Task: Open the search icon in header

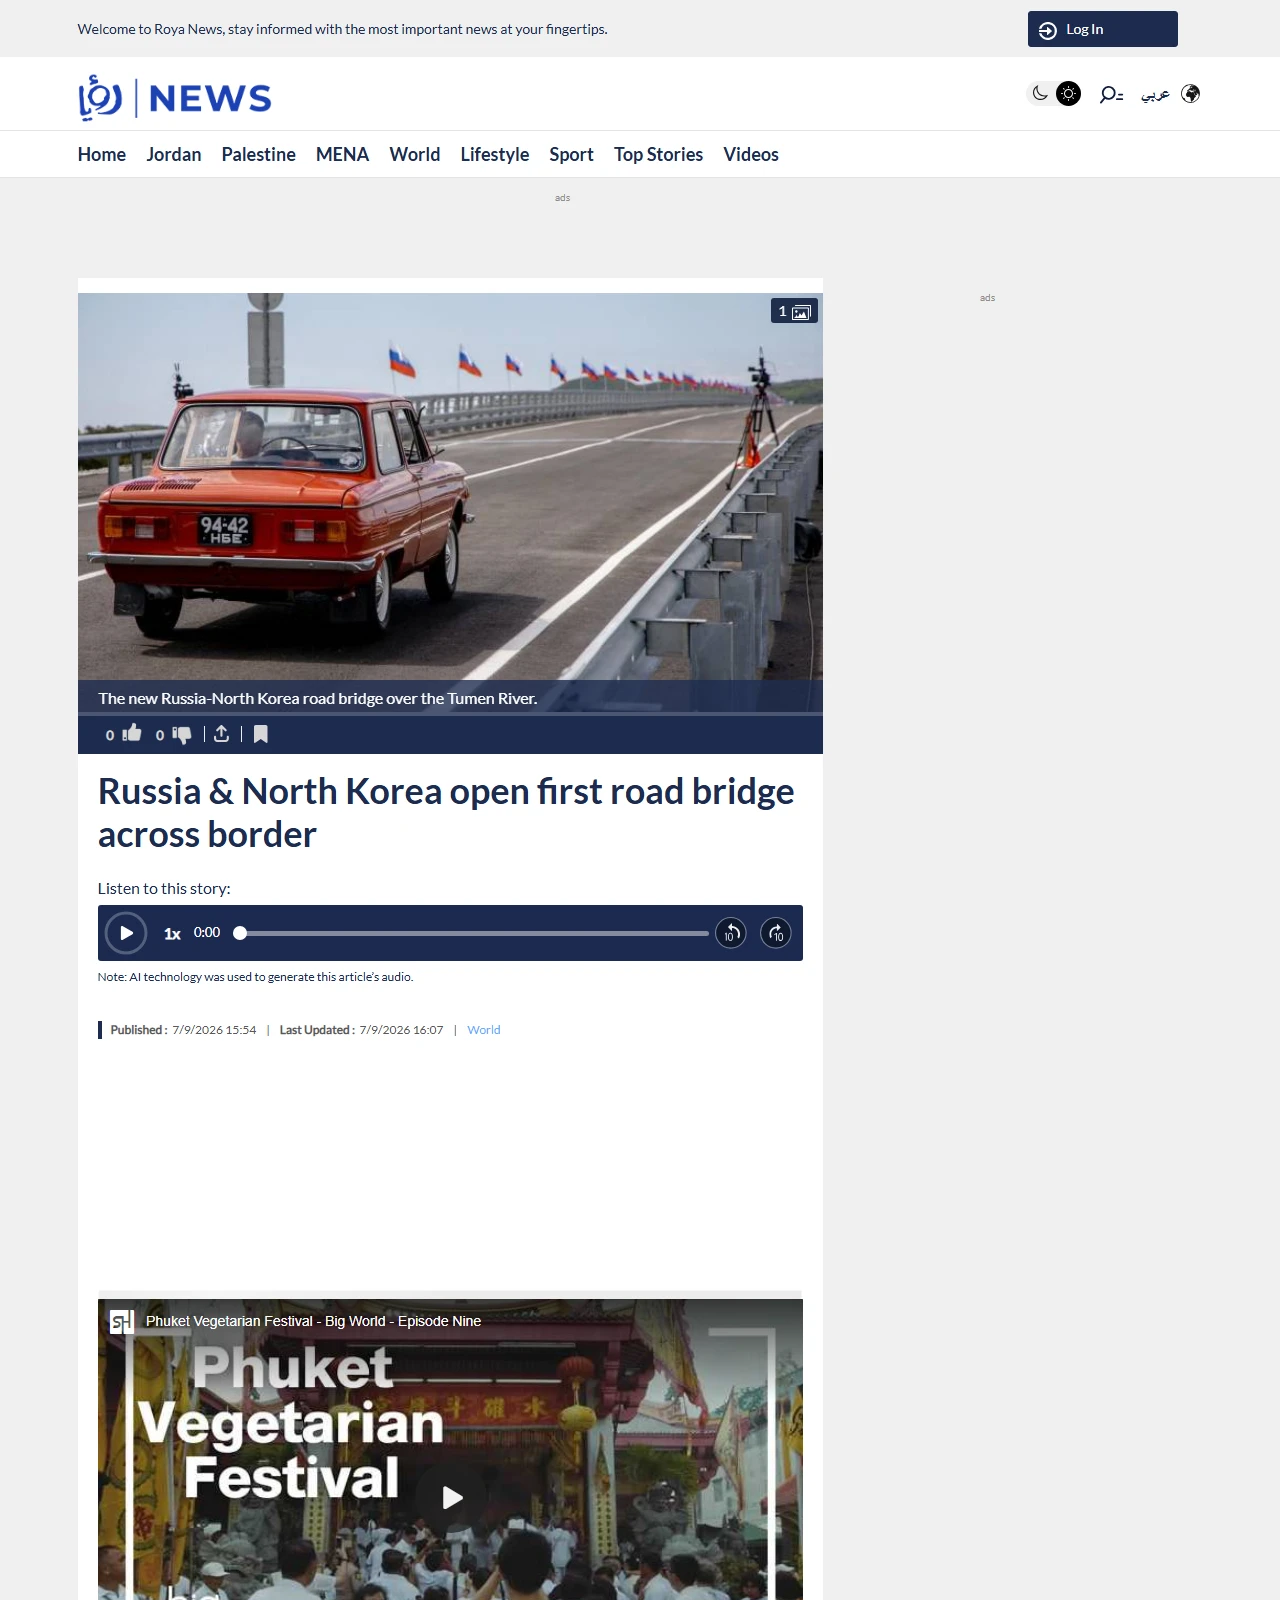Action: pos(1111,94)
